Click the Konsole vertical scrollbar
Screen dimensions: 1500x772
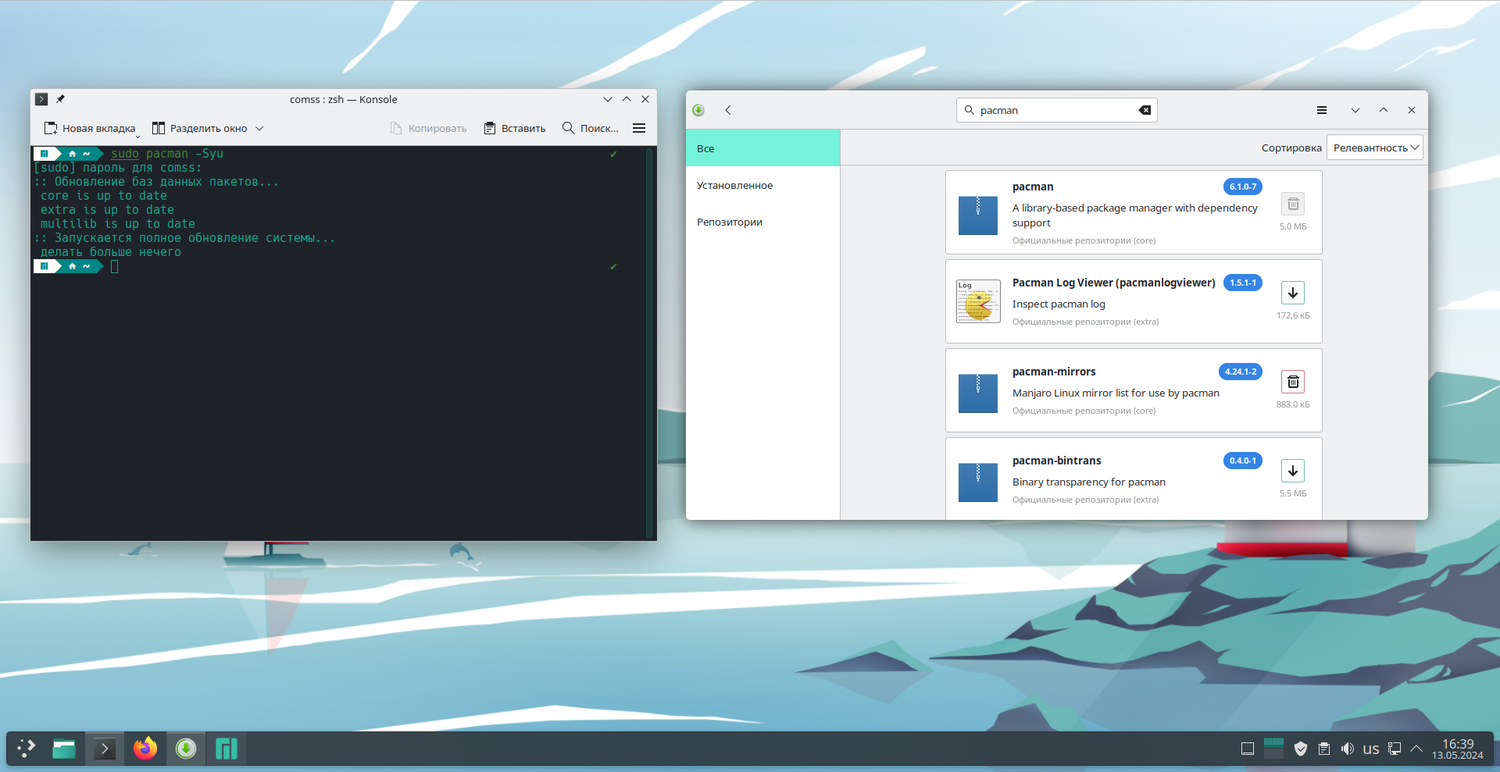pyautogui.click(x=649, y=343)
